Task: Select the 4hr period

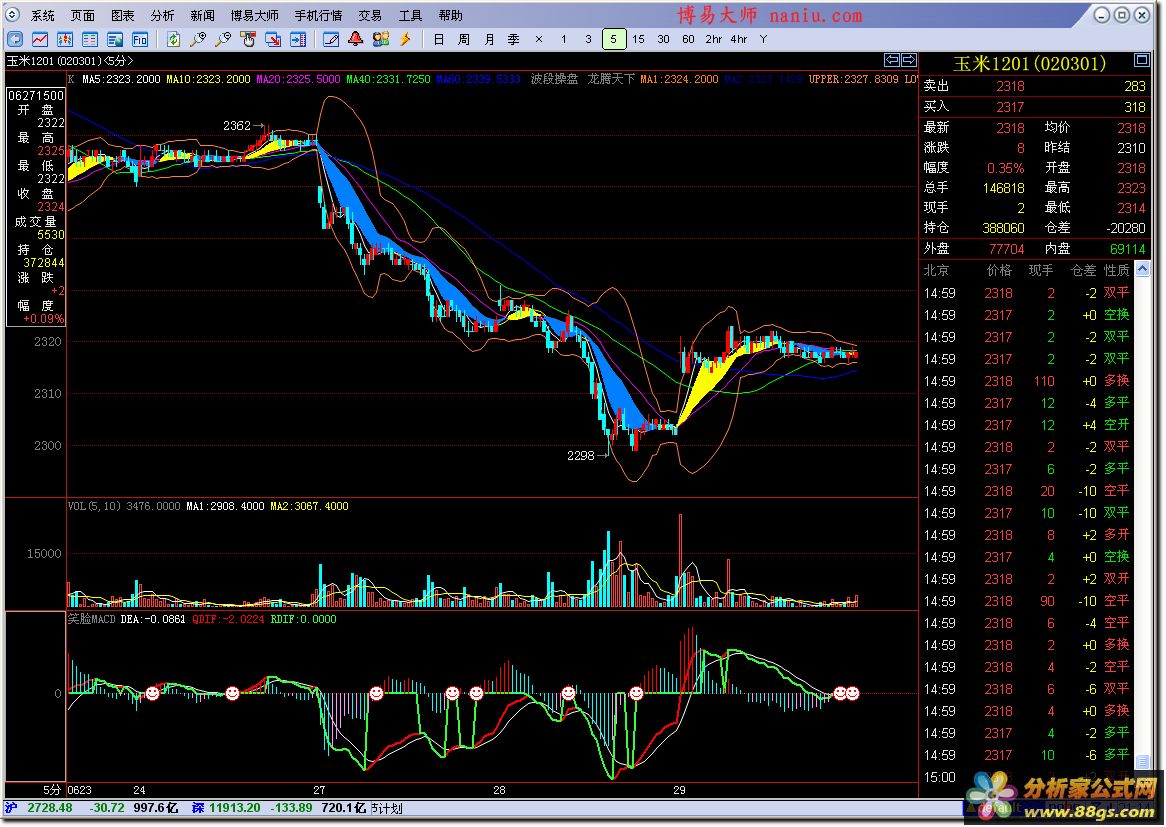Action: [x=738, y=39]
